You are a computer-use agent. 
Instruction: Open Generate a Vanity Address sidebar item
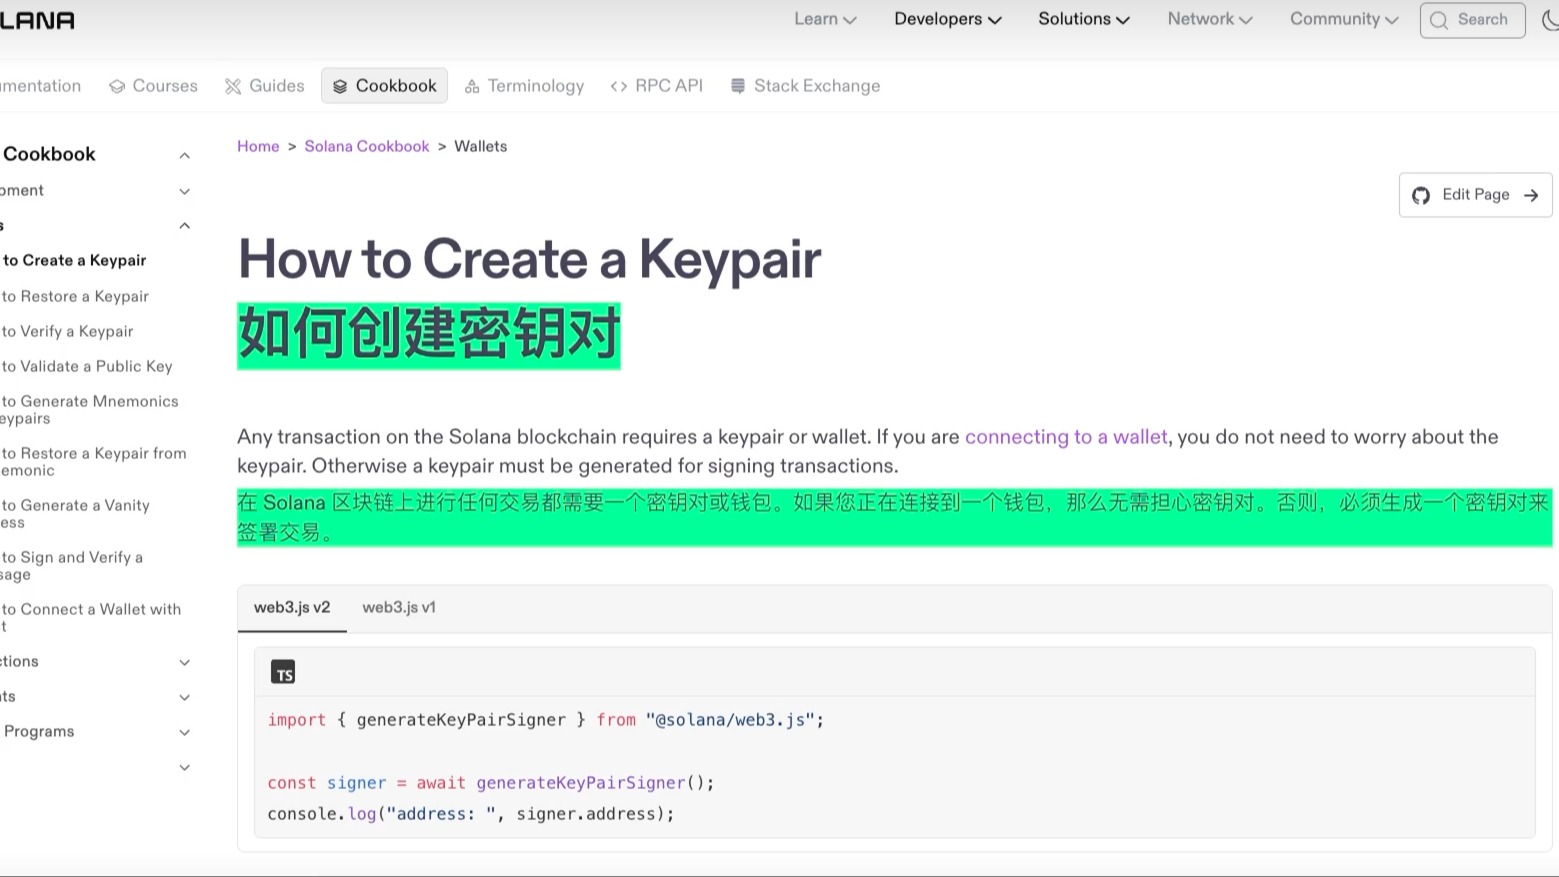(x=76, y=513)
